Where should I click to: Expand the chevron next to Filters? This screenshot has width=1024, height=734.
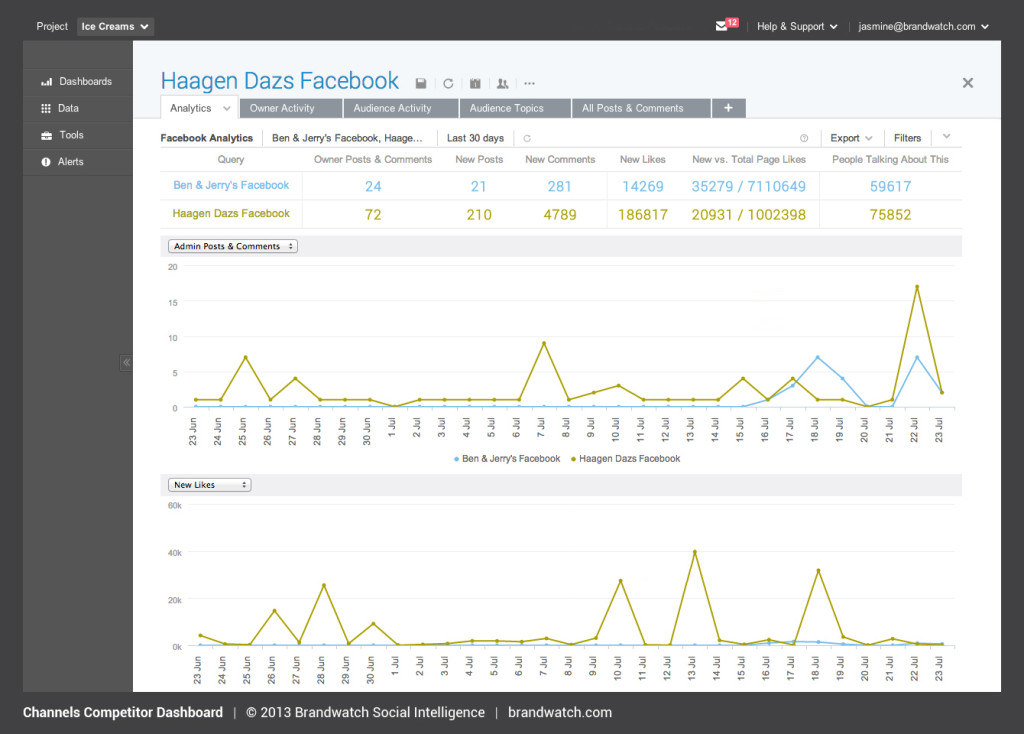tap(946, 136)
